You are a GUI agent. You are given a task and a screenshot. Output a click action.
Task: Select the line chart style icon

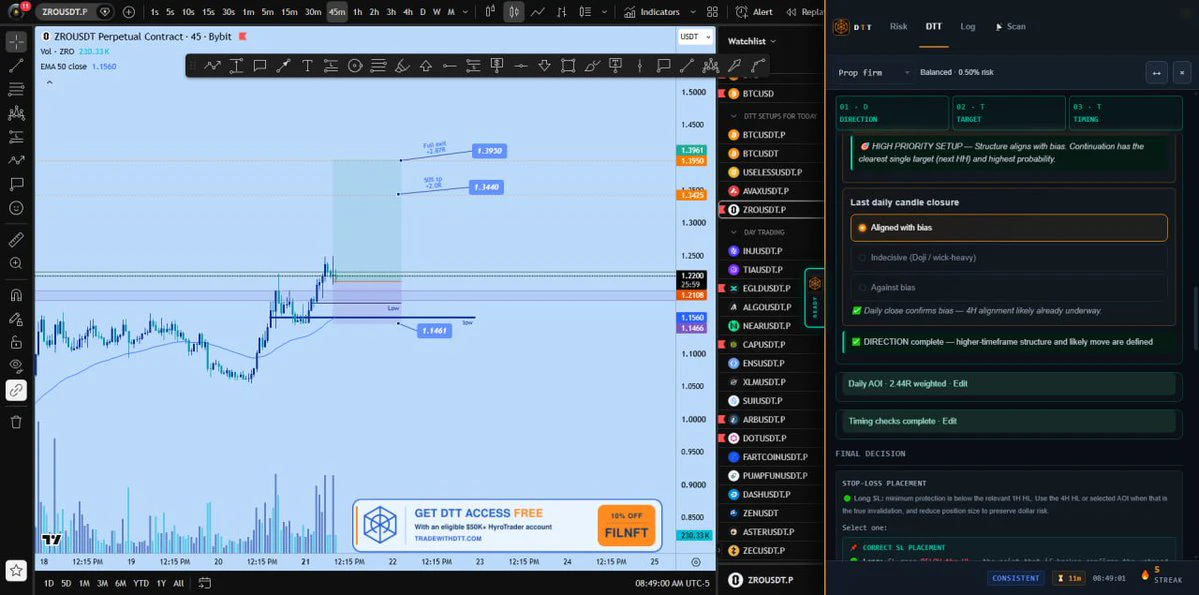538,12
